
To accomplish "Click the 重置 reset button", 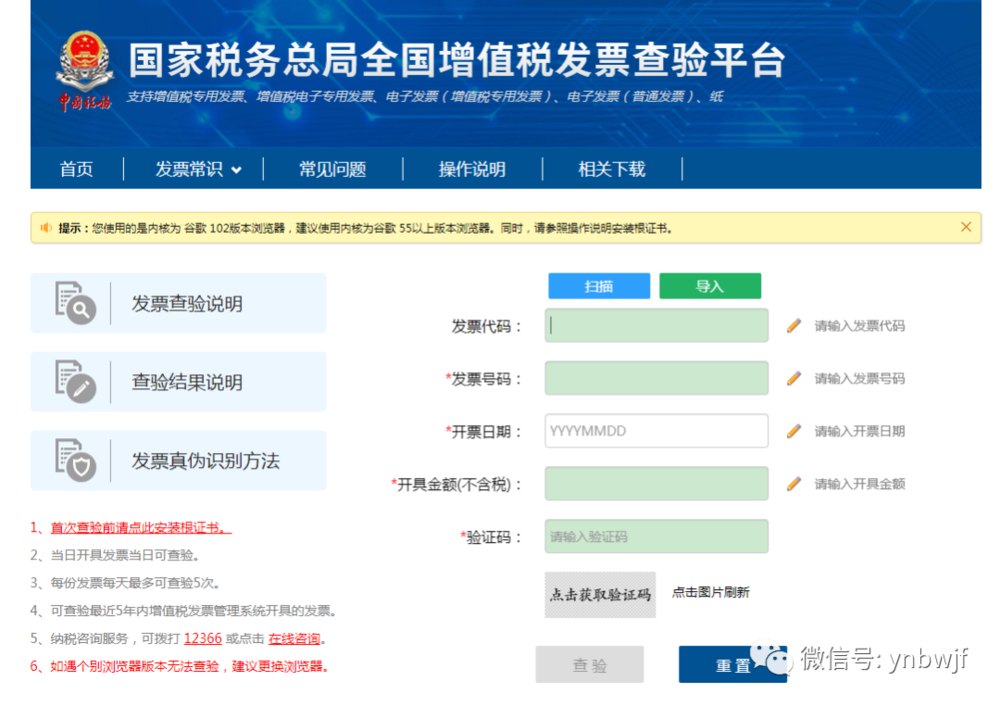I will click(x=733, y=665).
